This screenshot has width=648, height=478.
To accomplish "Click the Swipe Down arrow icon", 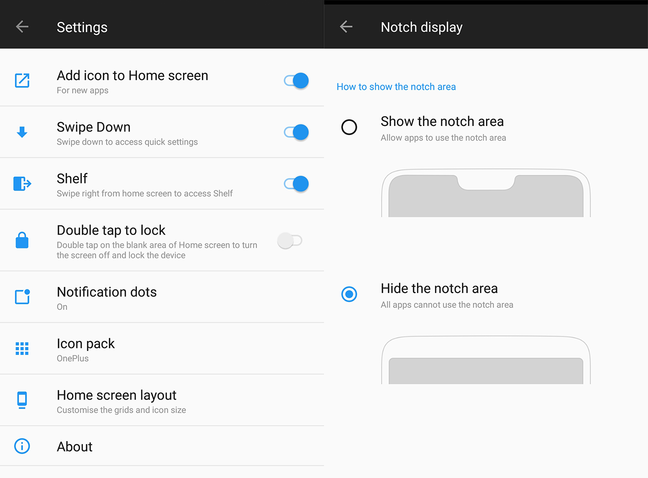I will point(22,132).
